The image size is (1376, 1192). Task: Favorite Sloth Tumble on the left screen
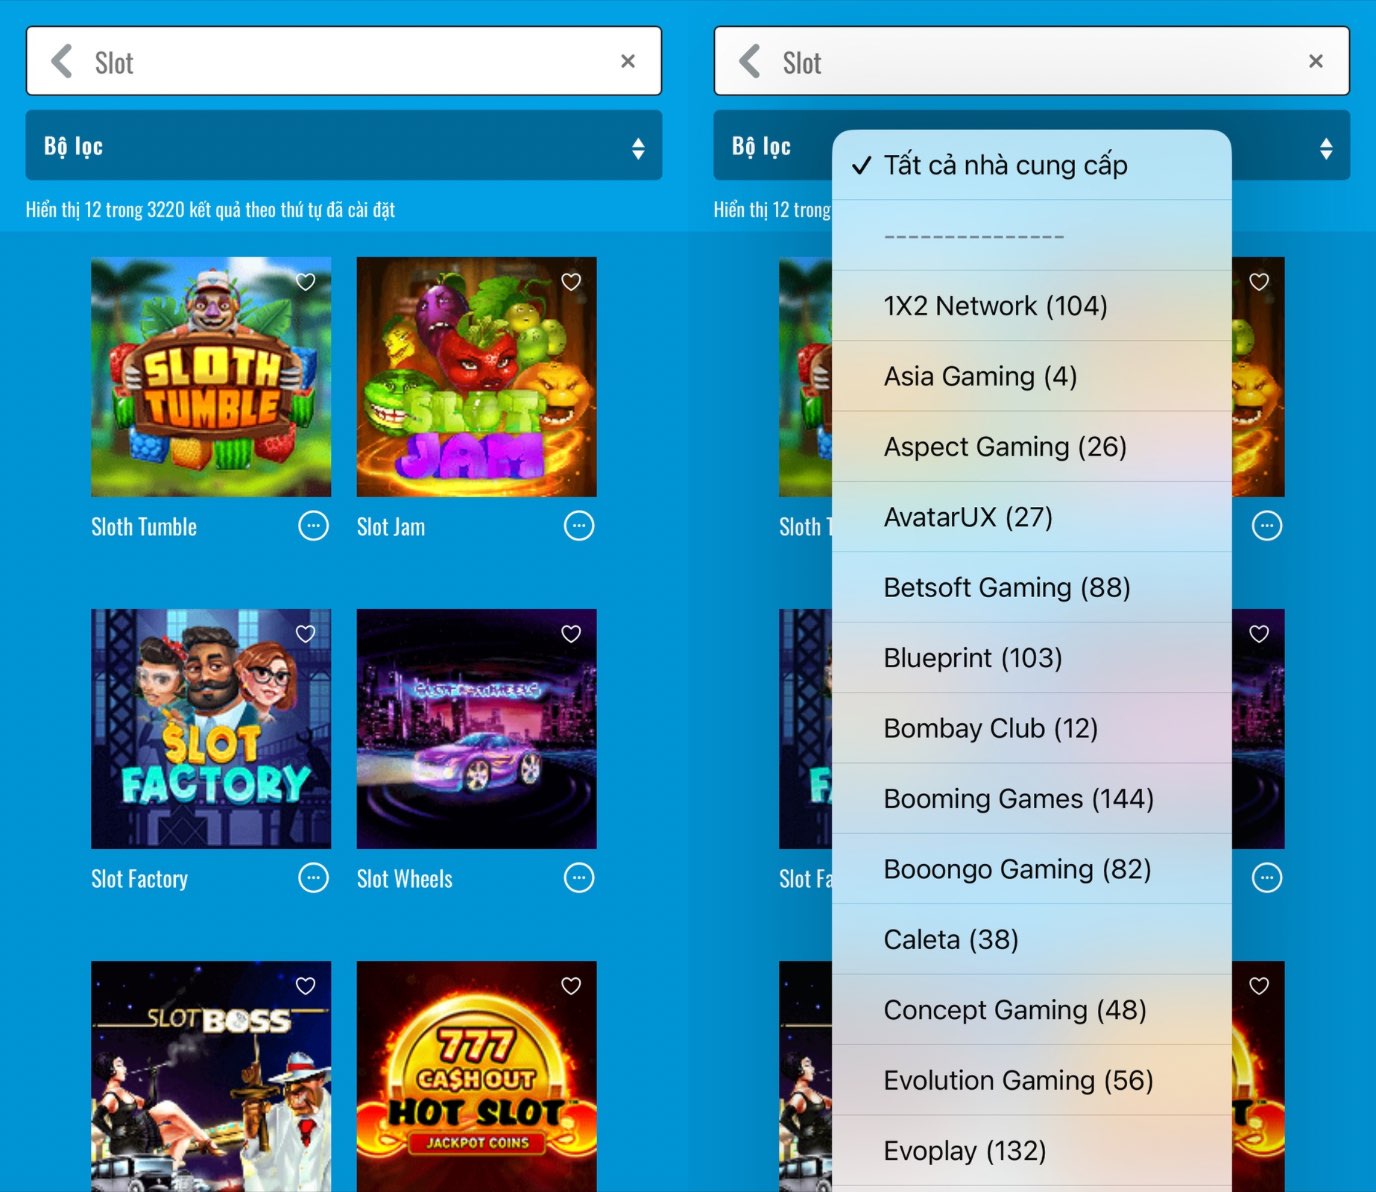[306, 282]
